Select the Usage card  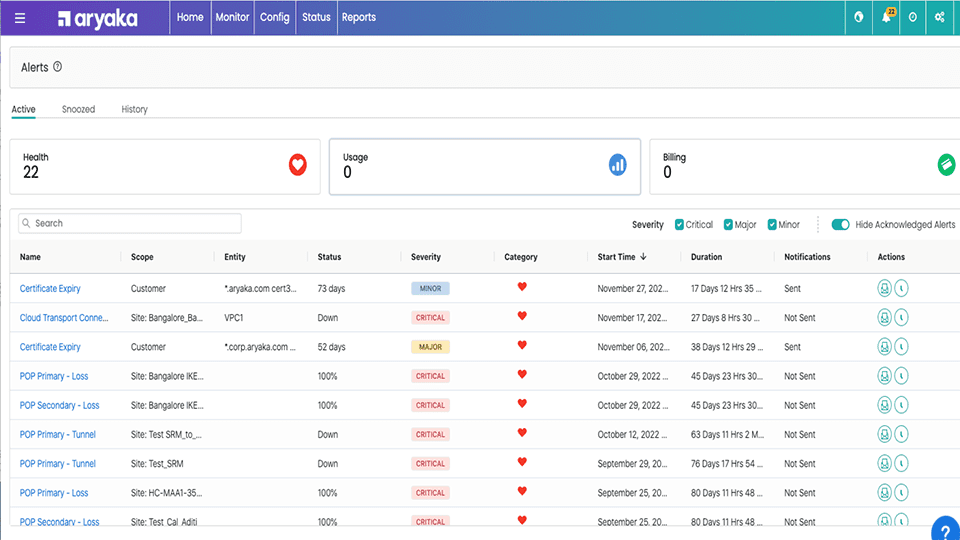coord(485,167)
